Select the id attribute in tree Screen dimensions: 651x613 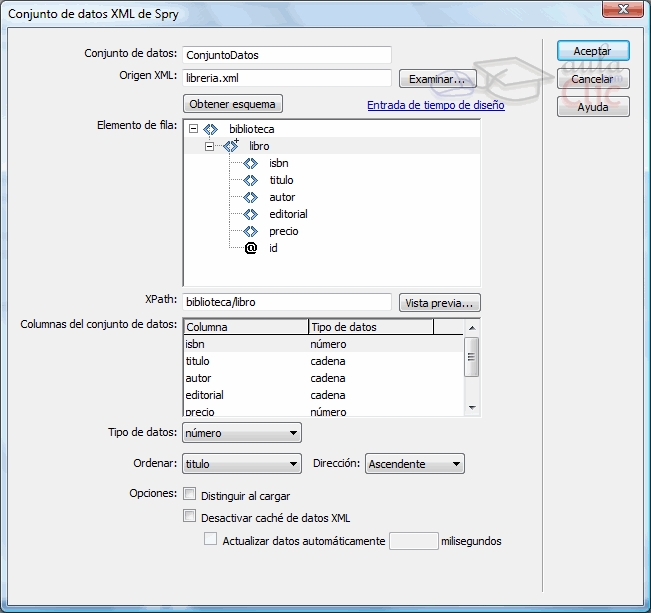click(x=273, y=248)
